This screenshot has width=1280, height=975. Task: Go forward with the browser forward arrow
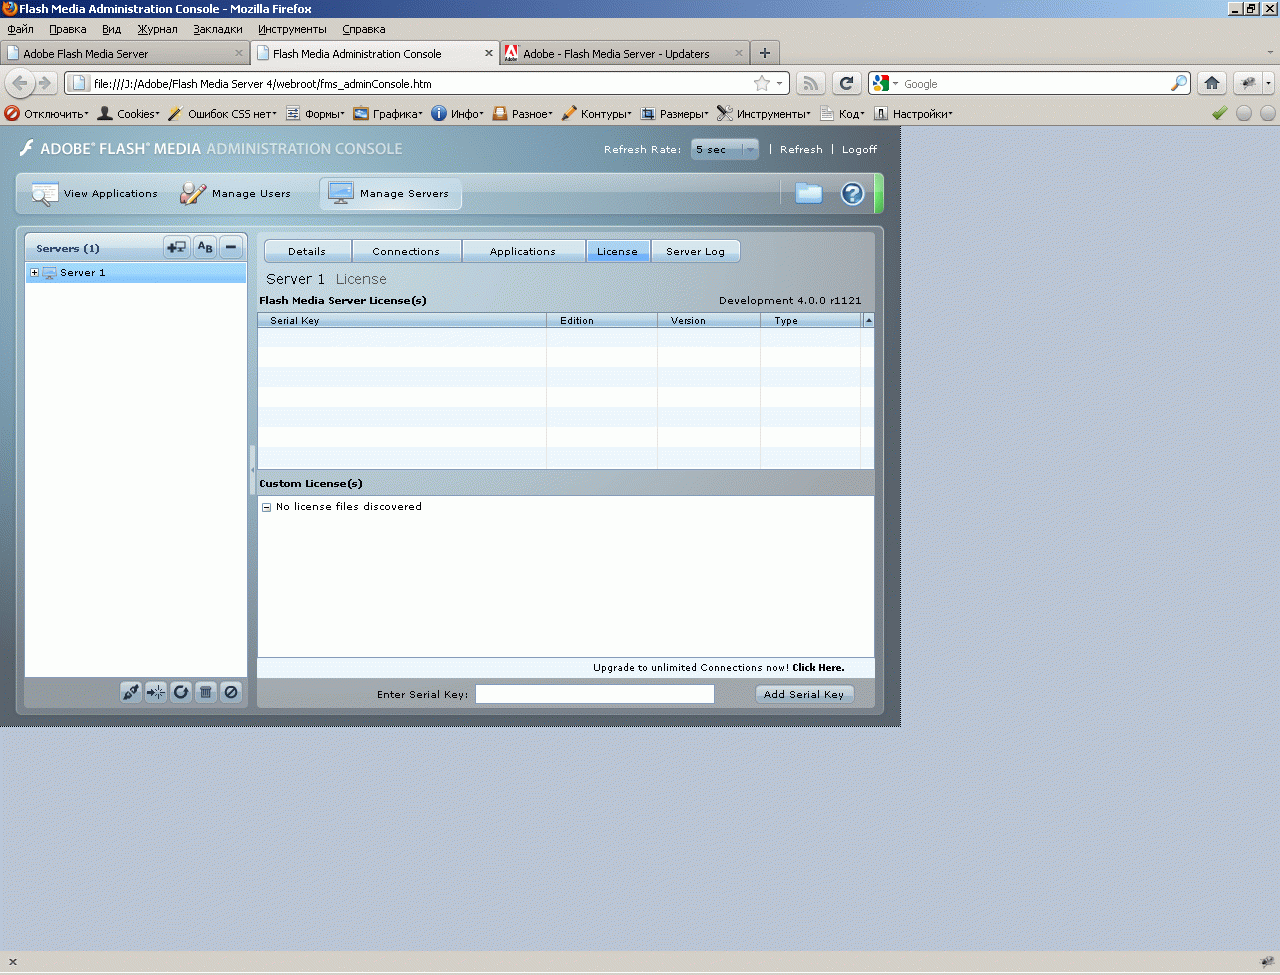coord(44,83)
